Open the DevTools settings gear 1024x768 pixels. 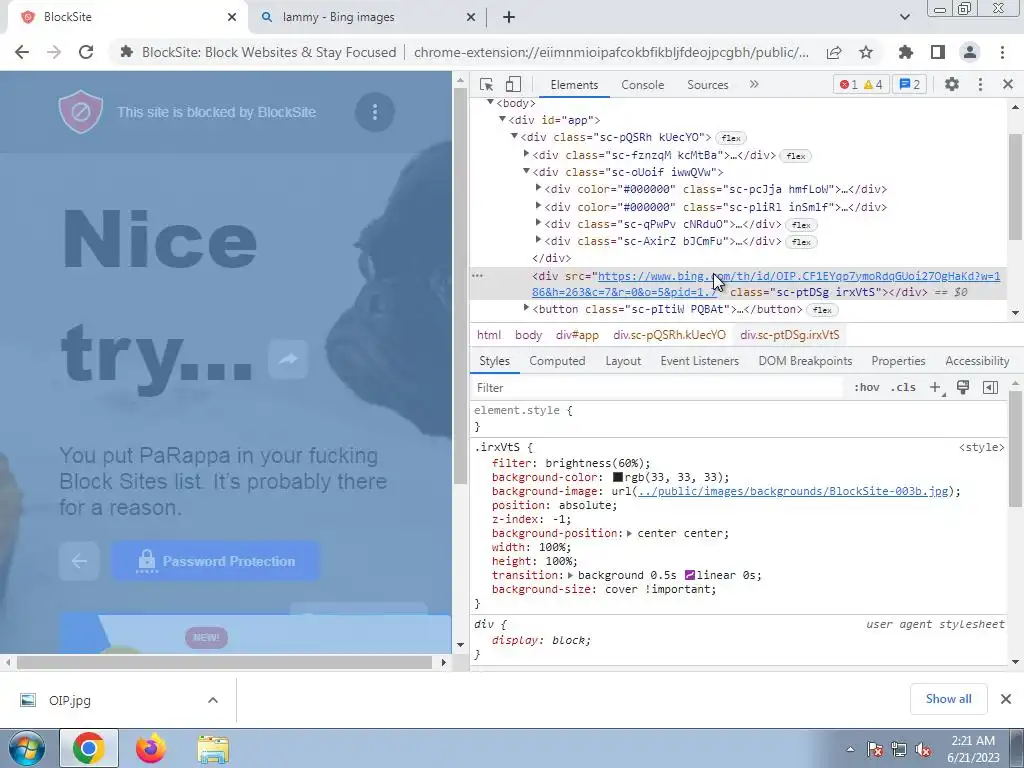point(952,84)
